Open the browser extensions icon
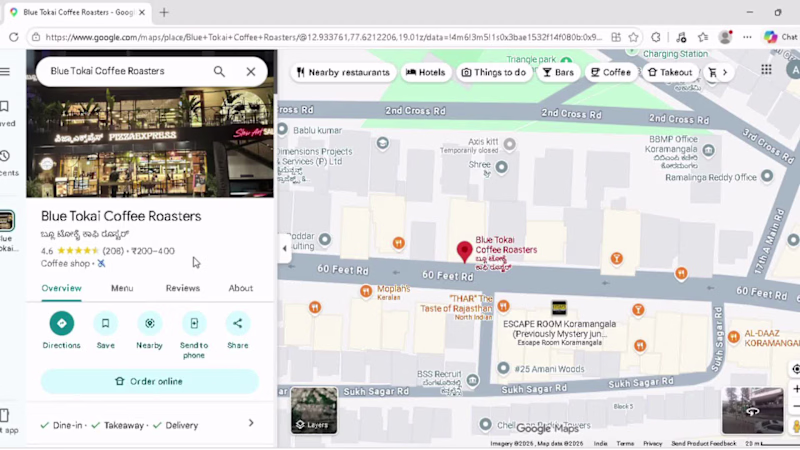The image size is (800, 450). [x=656, y=37]
